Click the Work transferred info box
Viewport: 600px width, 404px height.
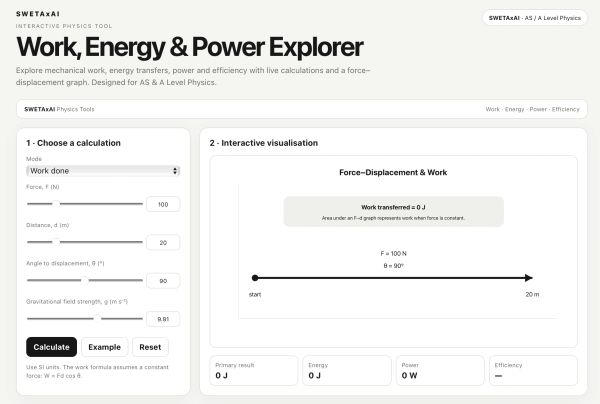tap(393, 212)
